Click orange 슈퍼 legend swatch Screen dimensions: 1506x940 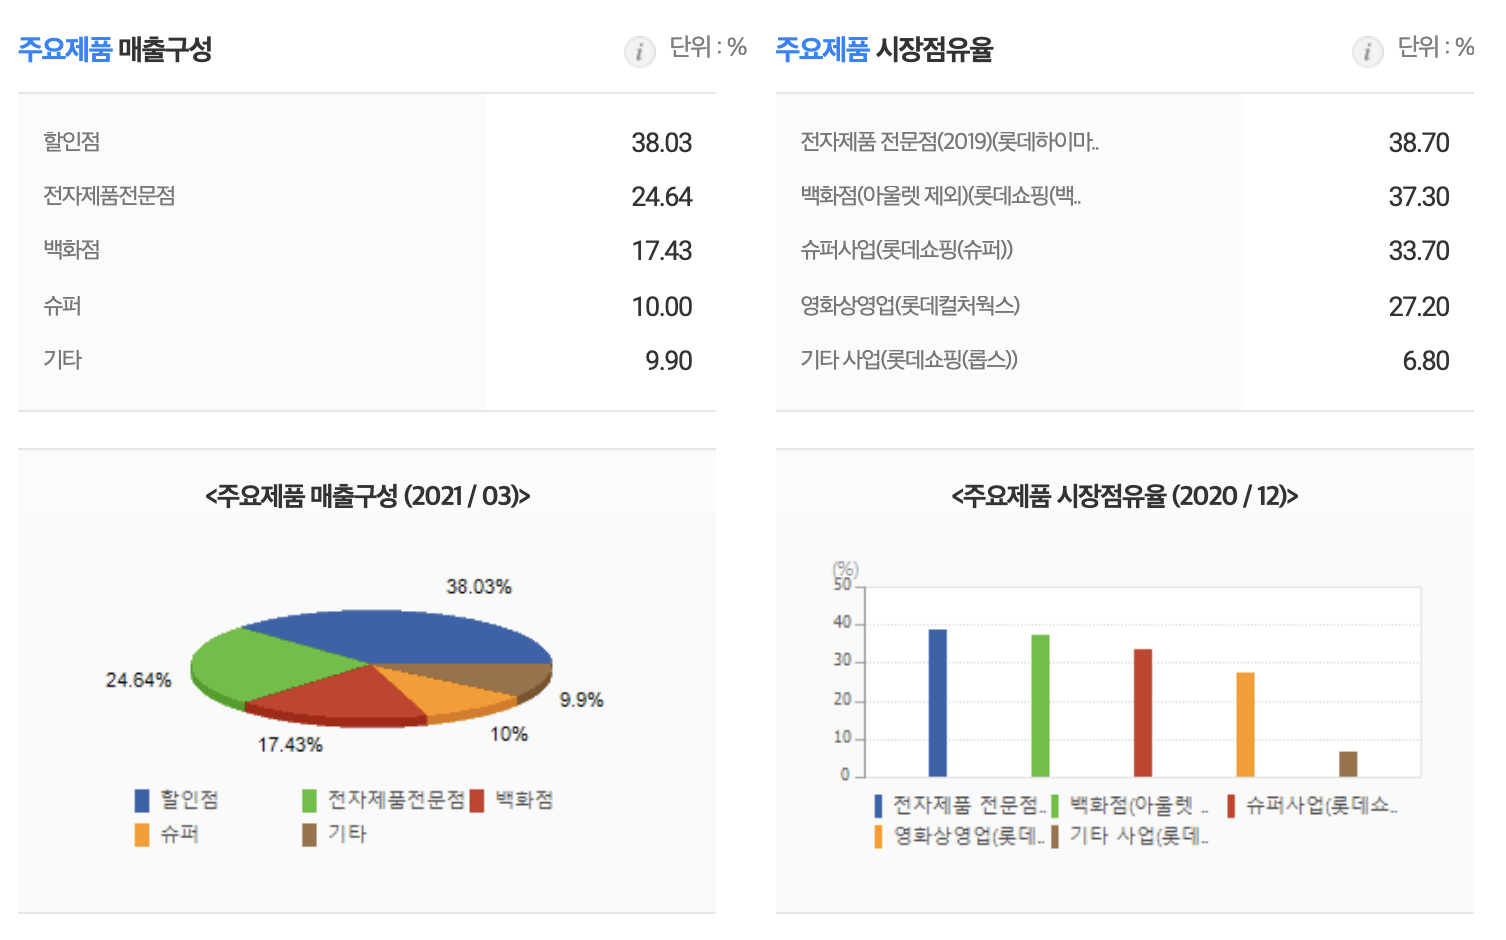pyautogui.click(x=142, y=835)
